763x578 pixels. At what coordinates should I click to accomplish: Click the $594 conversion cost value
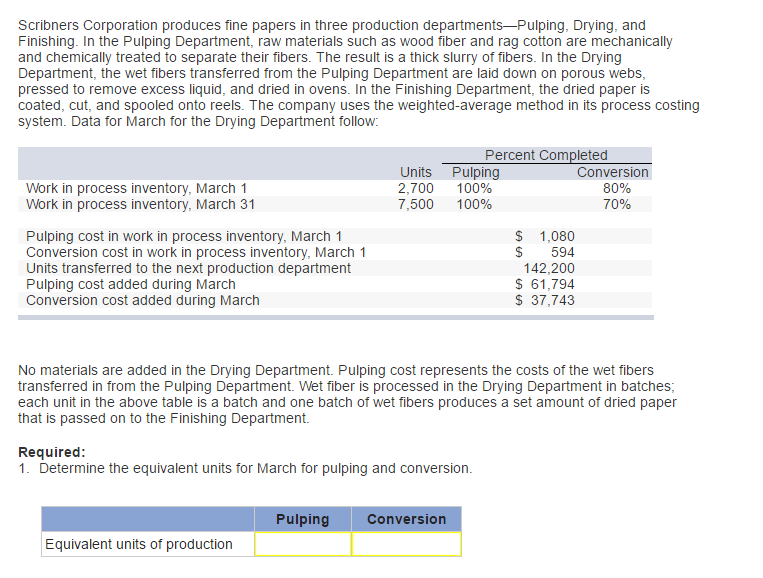pos(545,253)
